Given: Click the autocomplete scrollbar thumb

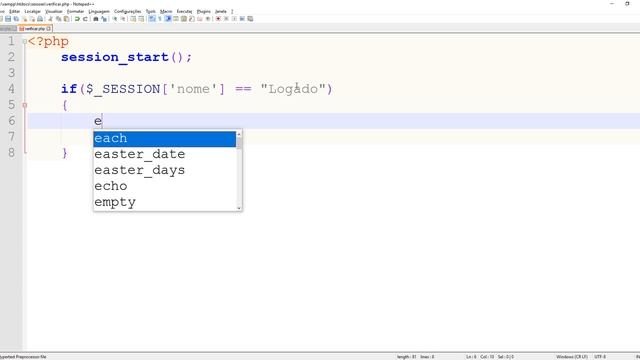Looking at the screenshot, I should click(239, 143).
